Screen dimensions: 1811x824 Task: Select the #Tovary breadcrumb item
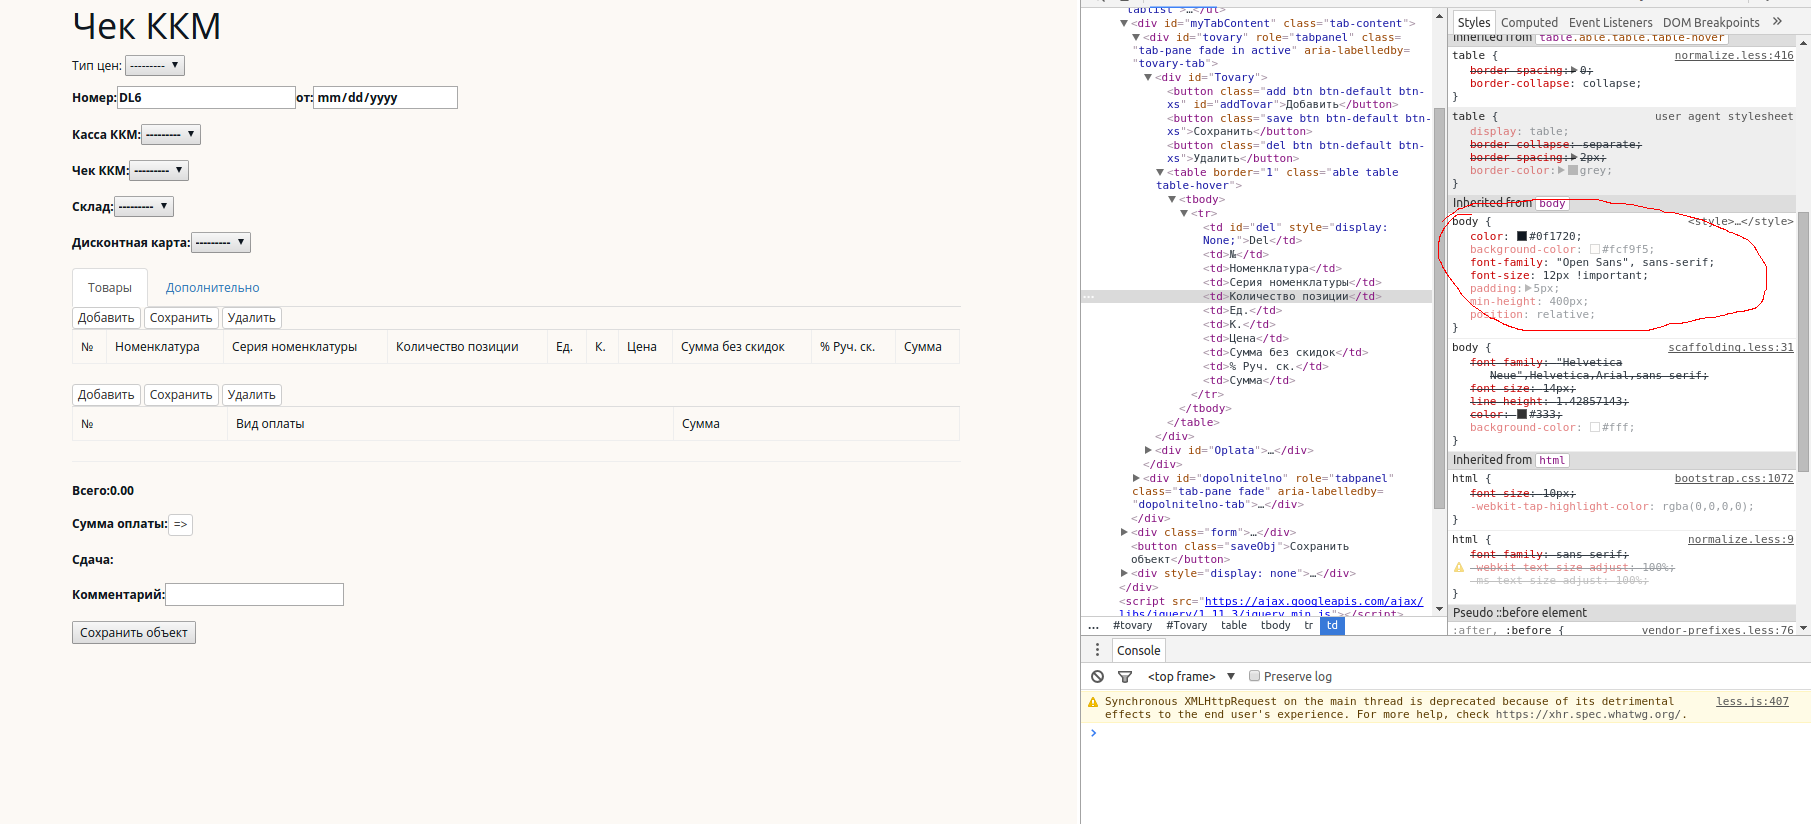(1186, 626)
